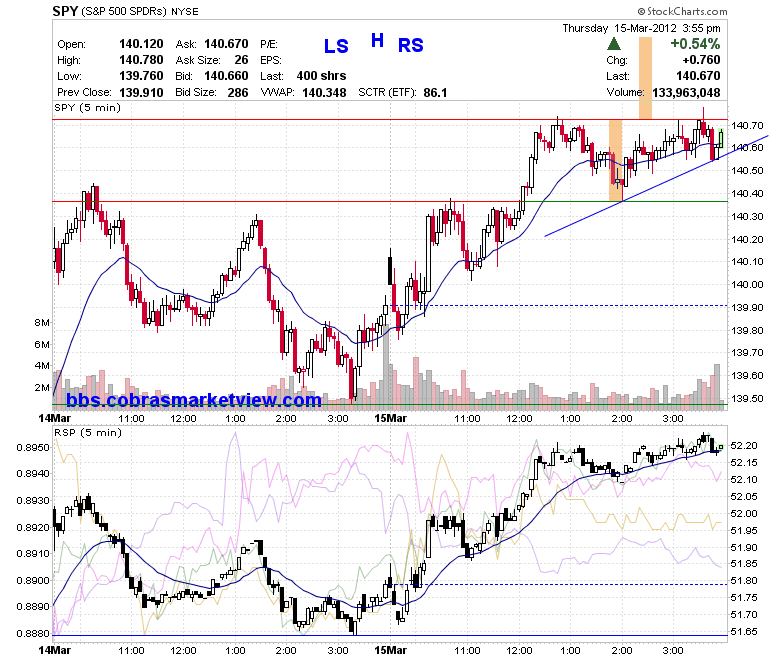Select the VWAP value 140.348
This screenshot has width=780, height=659.
[324, 93]
